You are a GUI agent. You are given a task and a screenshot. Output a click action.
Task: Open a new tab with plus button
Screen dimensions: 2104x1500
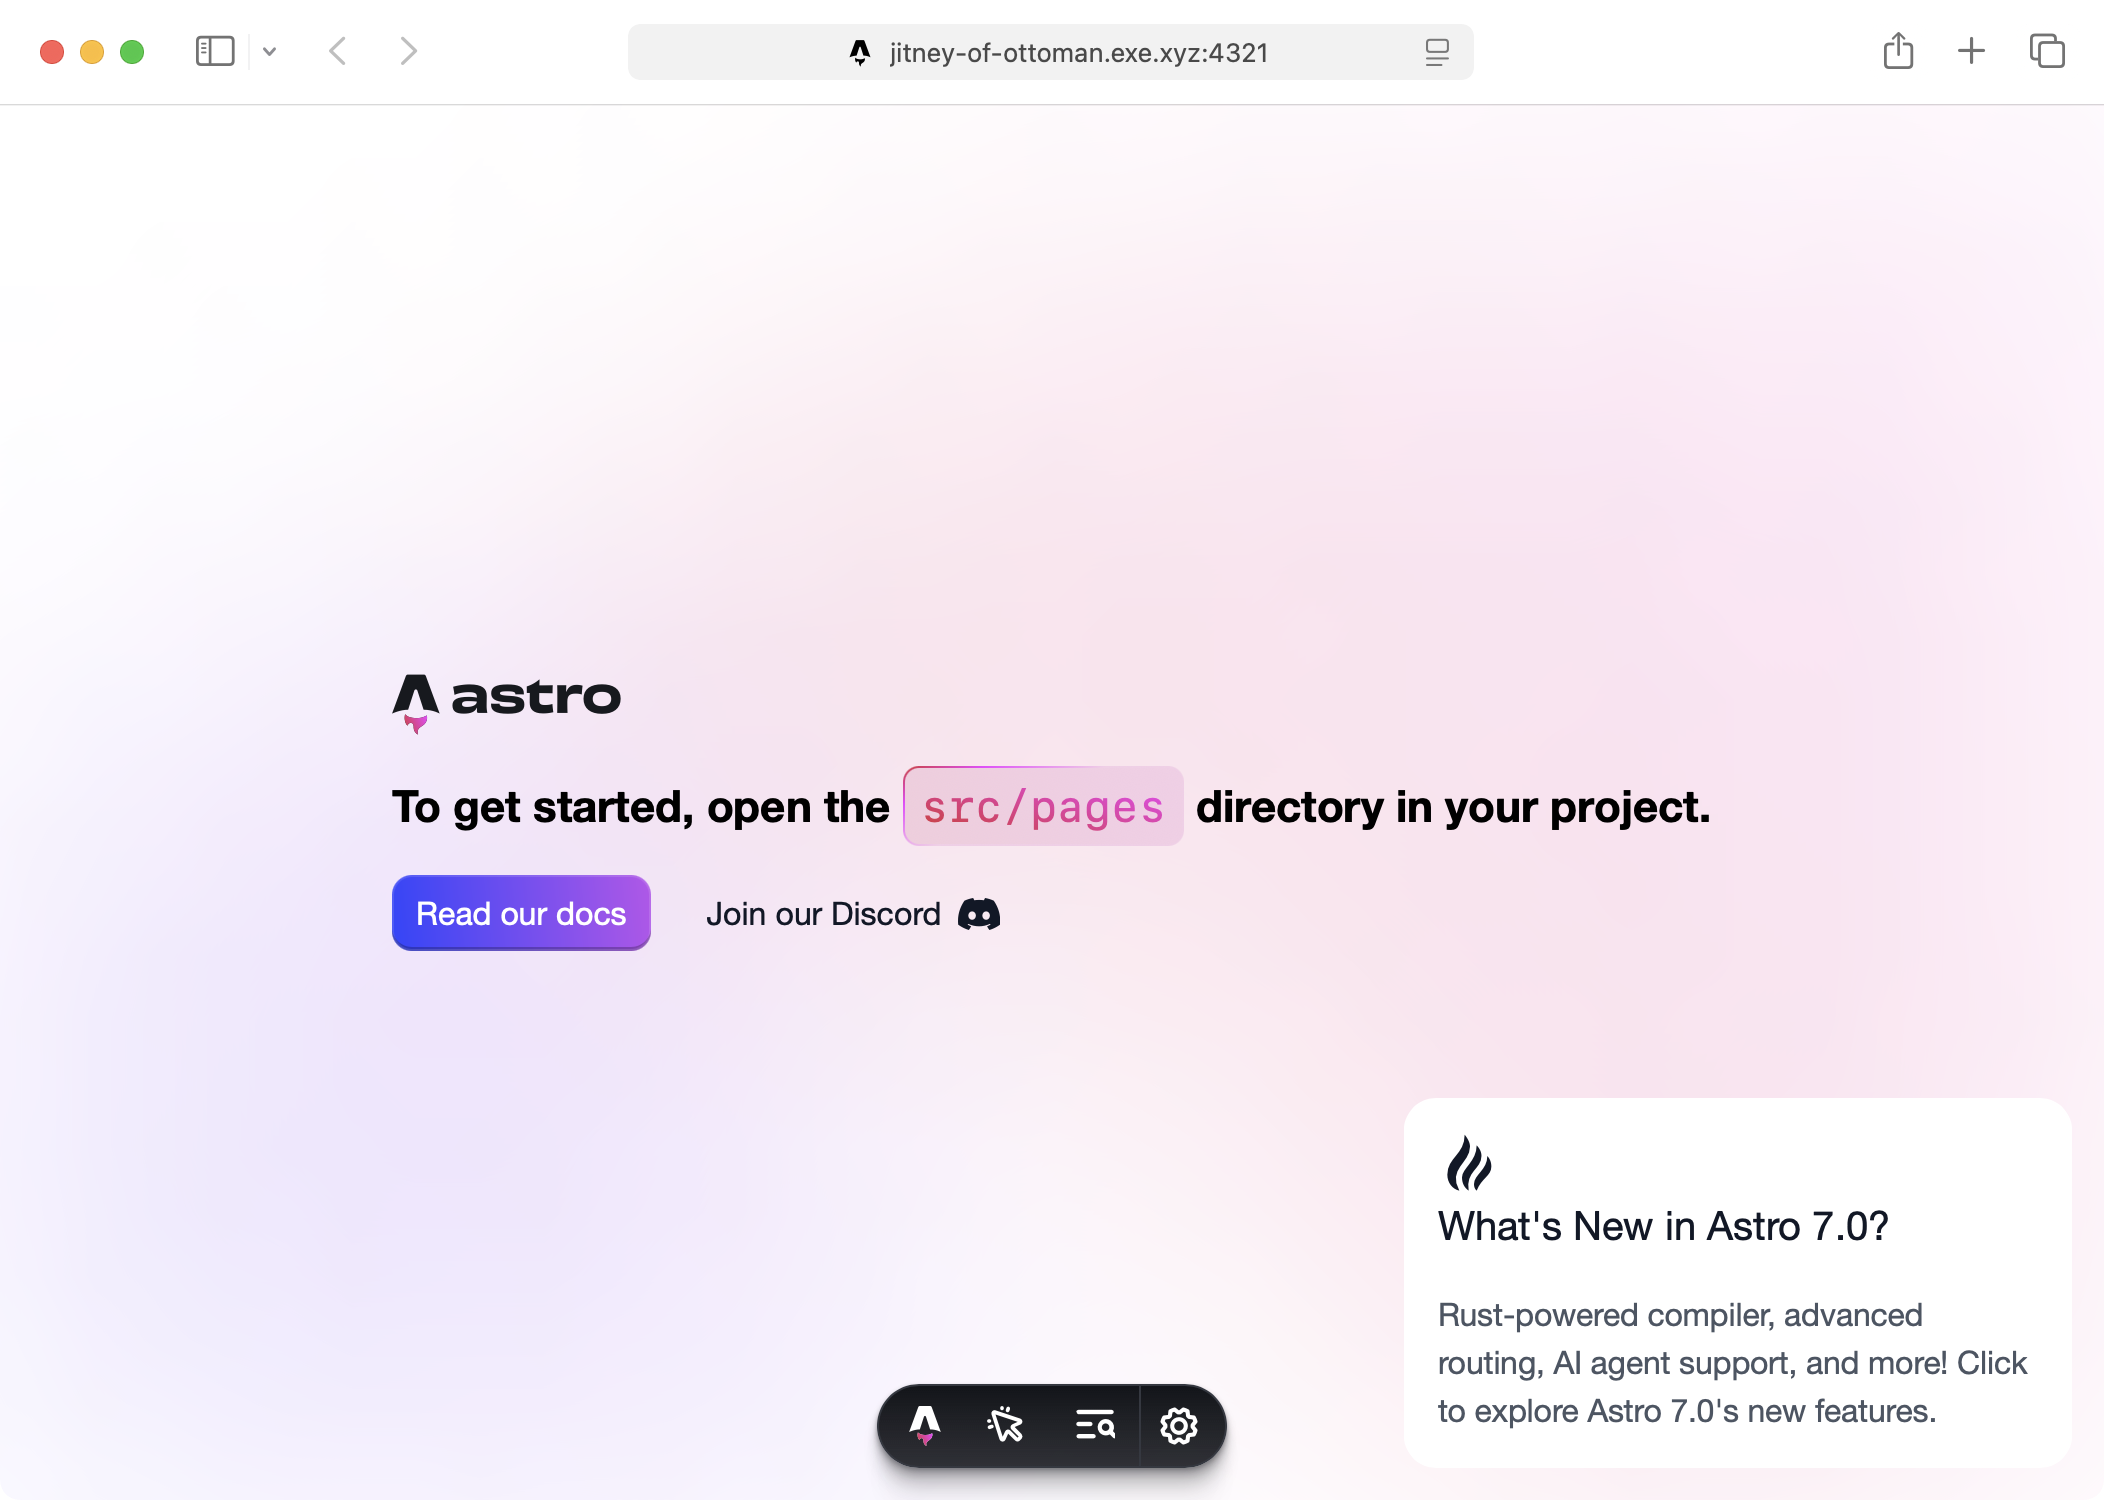(x=1971, y=51)
